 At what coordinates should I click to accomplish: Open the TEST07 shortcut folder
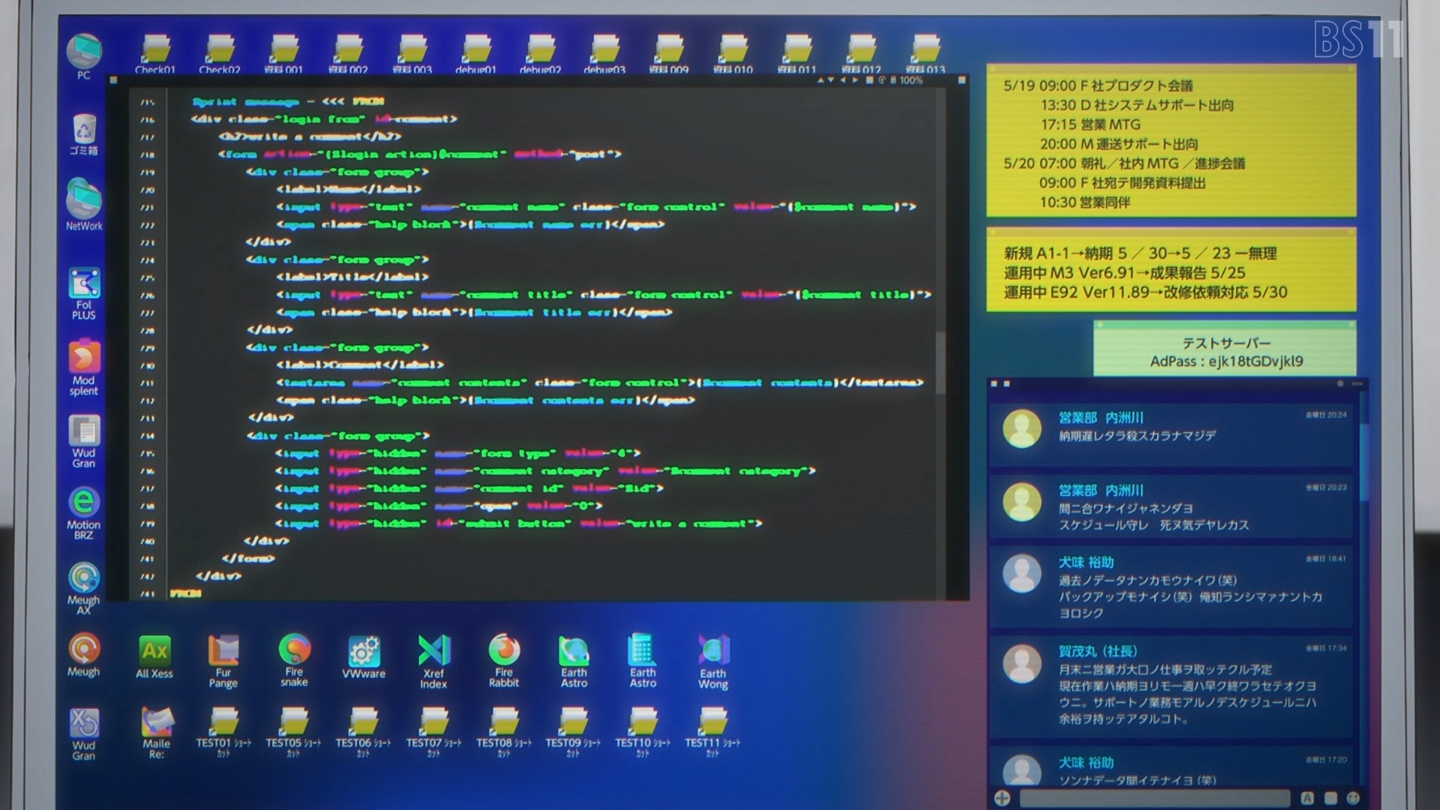[433, 732]
